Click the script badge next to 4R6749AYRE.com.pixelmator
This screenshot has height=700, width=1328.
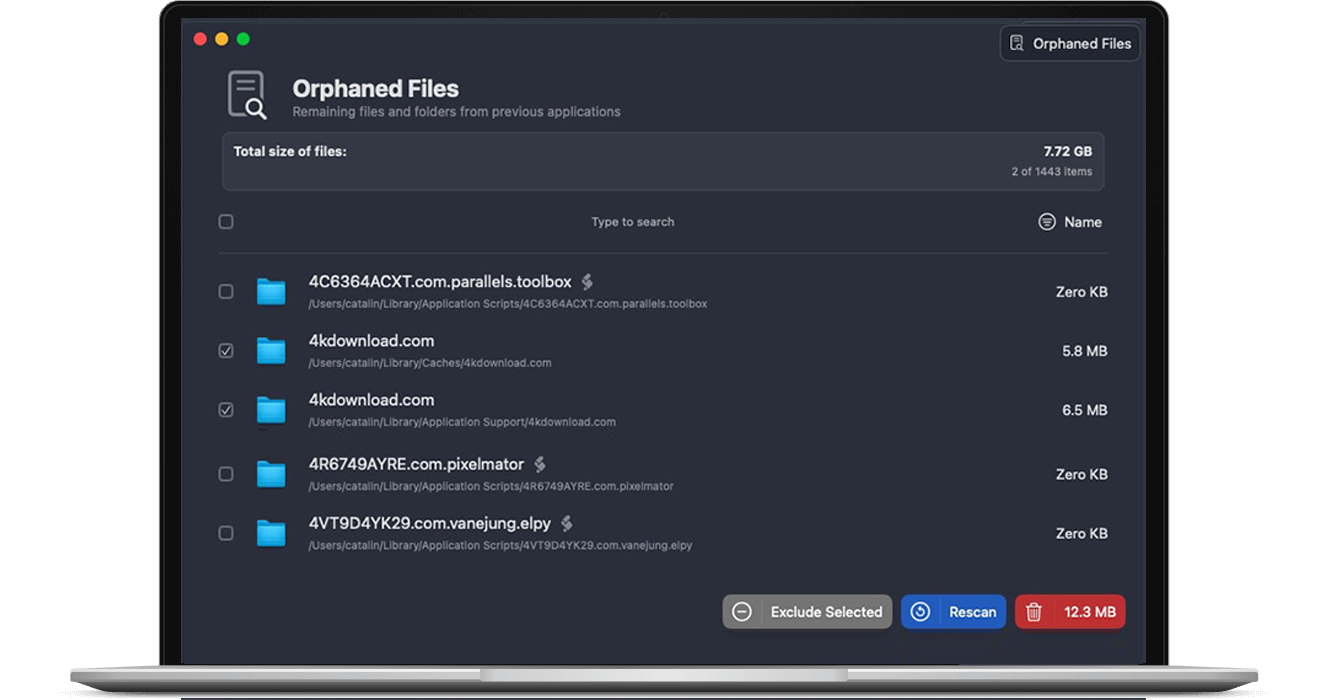tap(539, 464)
